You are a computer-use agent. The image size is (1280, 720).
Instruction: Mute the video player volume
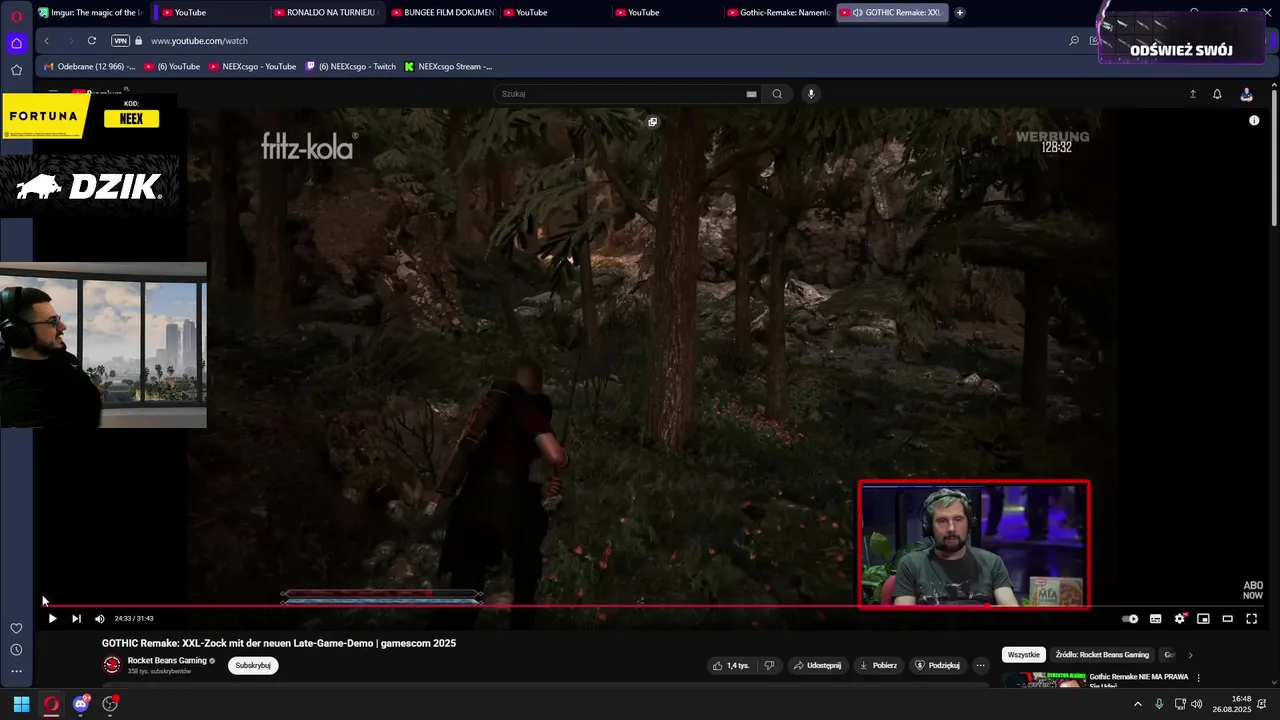click(x=99, y=619)
